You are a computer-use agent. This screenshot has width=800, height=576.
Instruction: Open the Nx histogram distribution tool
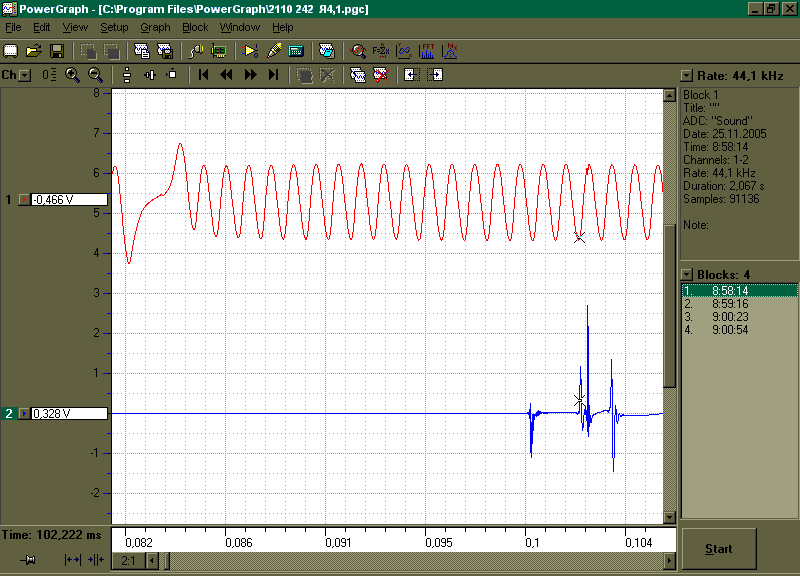449,51
